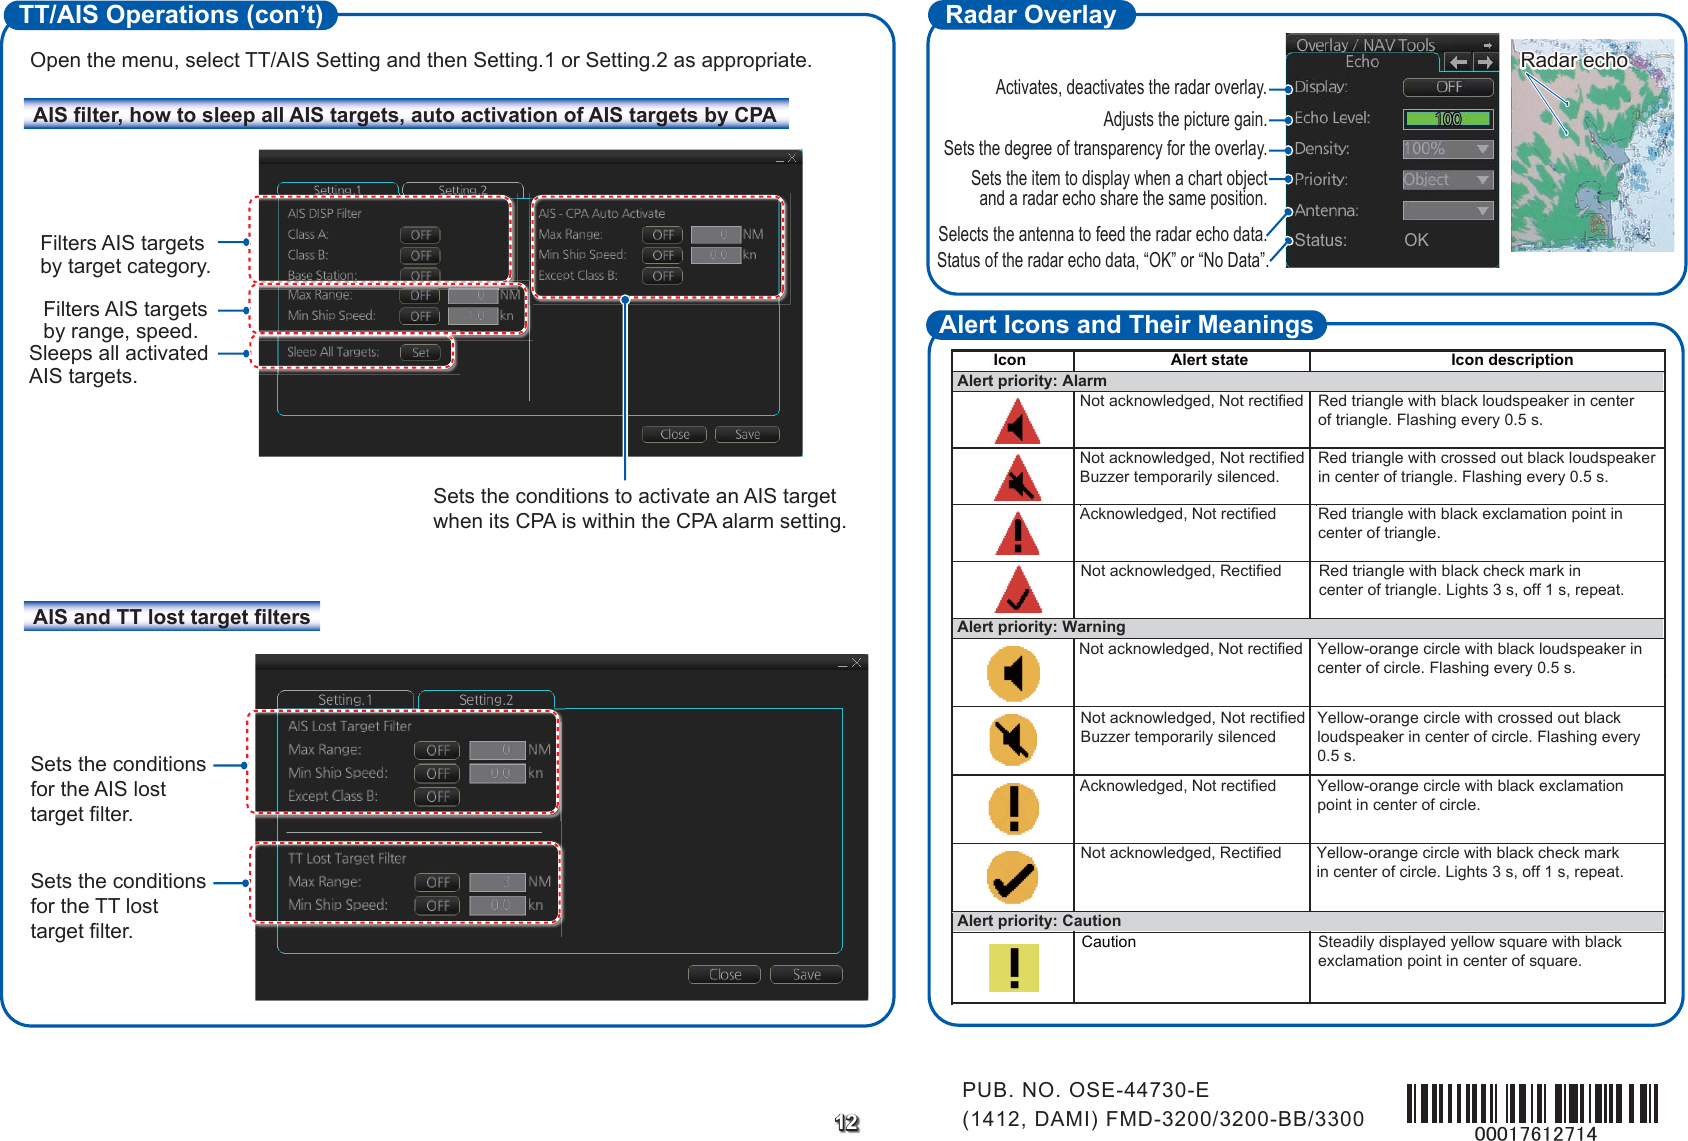Viewport: 1688px width, 1141px height.
Task: Expand Overlay / NAV Tools panel menu arrow
Action: 1487,45
